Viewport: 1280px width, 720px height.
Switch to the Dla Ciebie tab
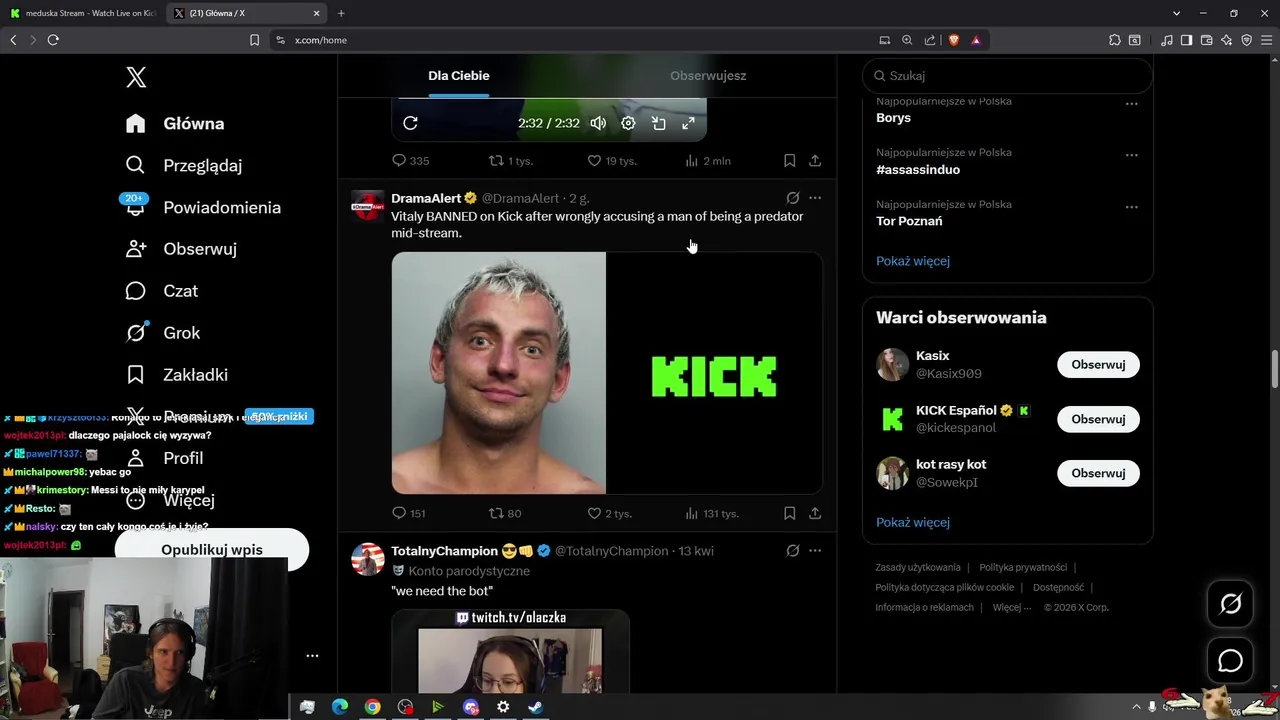[x=459, y=76]
